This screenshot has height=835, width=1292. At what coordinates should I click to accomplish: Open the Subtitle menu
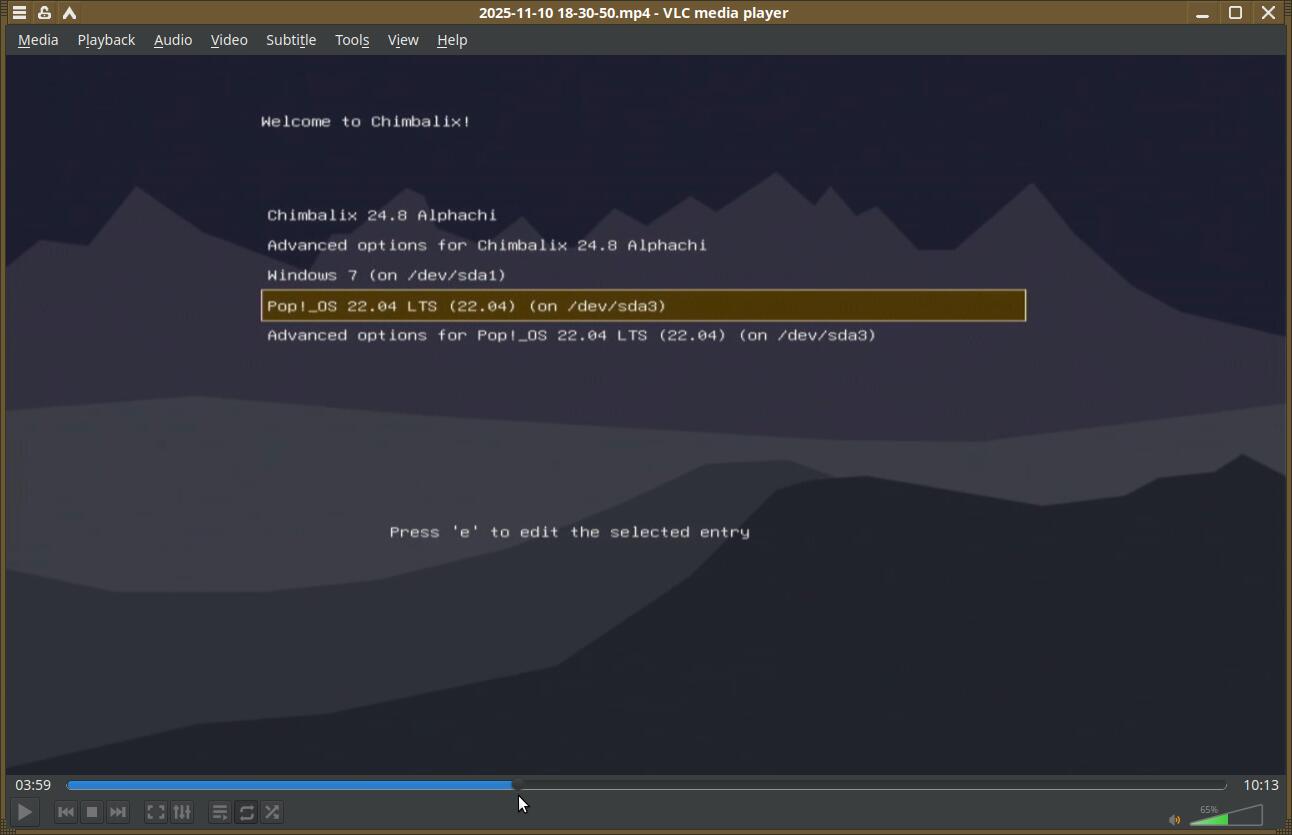point(291,40)
